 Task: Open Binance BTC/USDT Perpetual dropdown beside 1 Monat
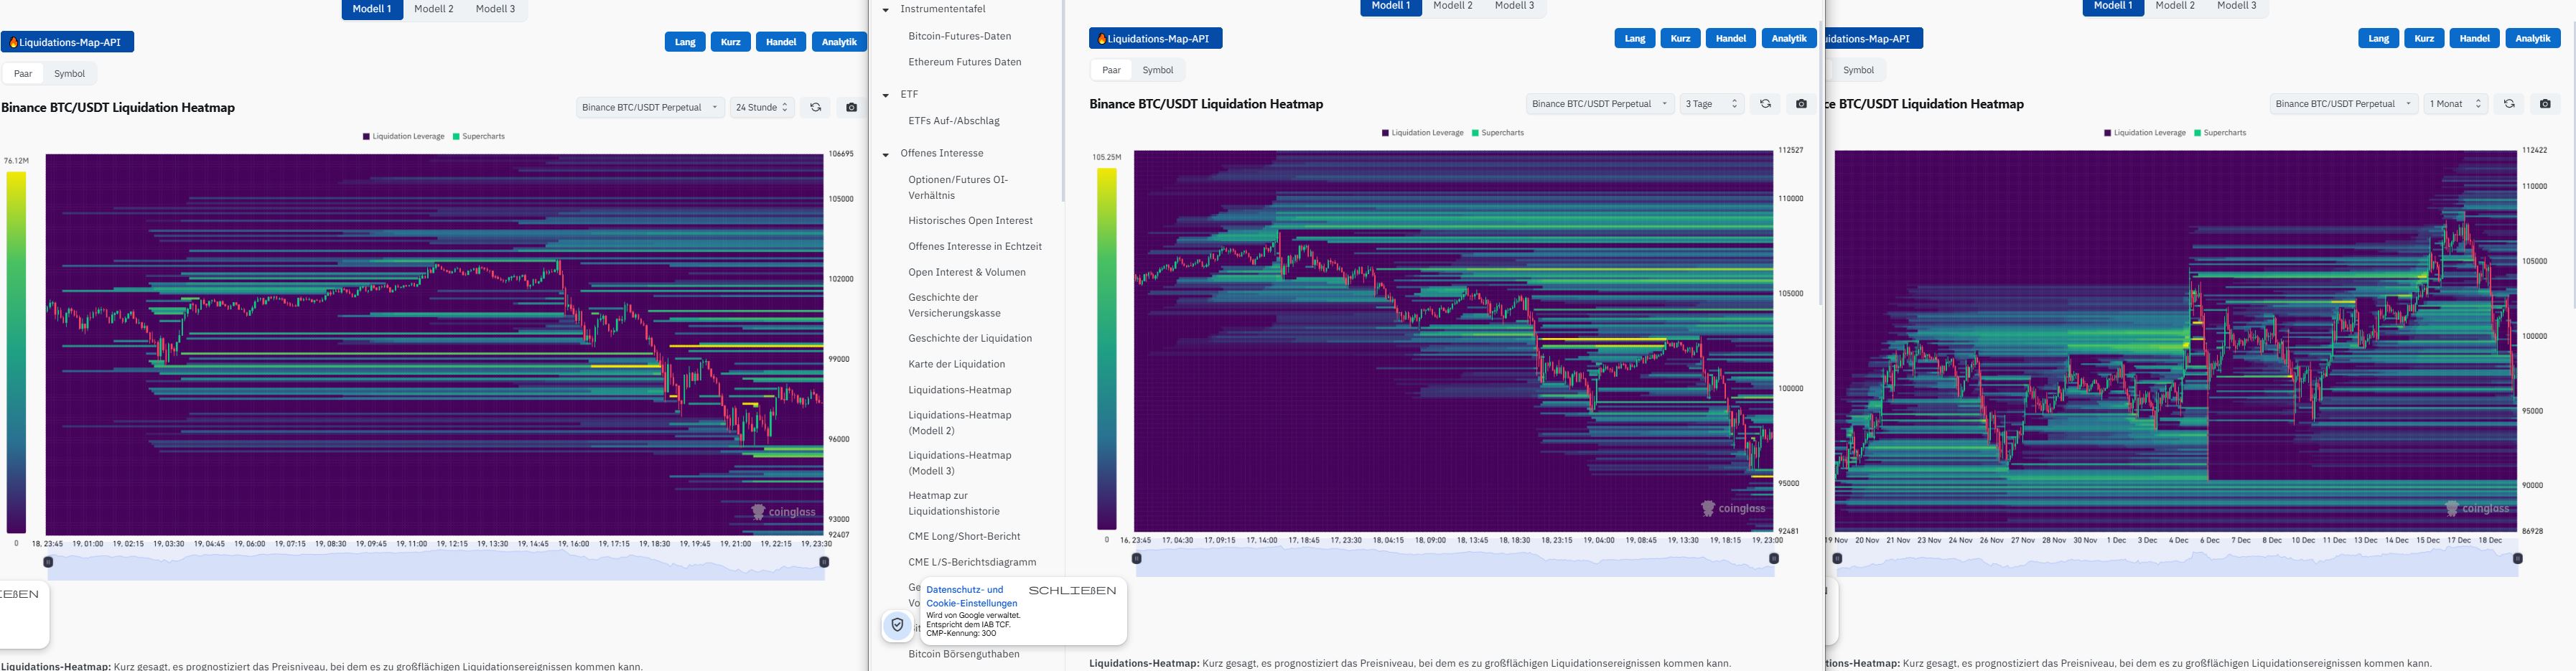pos(2343,103)
